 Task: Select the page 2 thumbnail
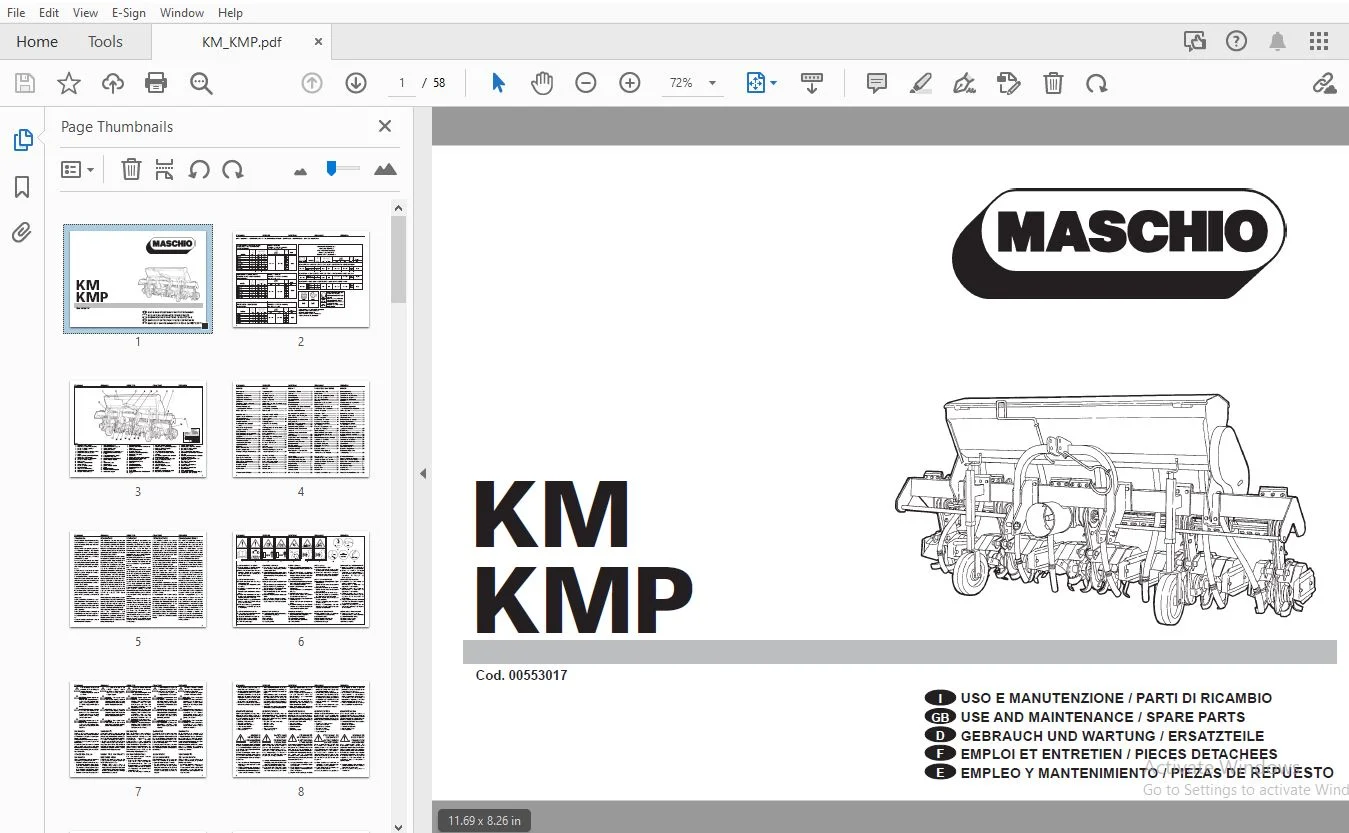pyautogui.click(x=301, y=279)
